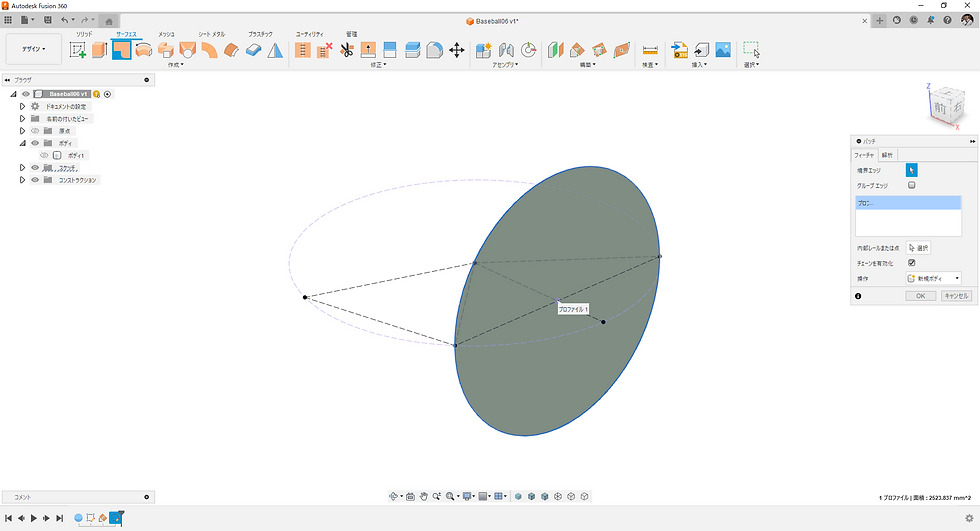The height and width of the screenshot is (531, 980).
Task: Open the Operation New Body dropdown
Action: coord(933,279)
